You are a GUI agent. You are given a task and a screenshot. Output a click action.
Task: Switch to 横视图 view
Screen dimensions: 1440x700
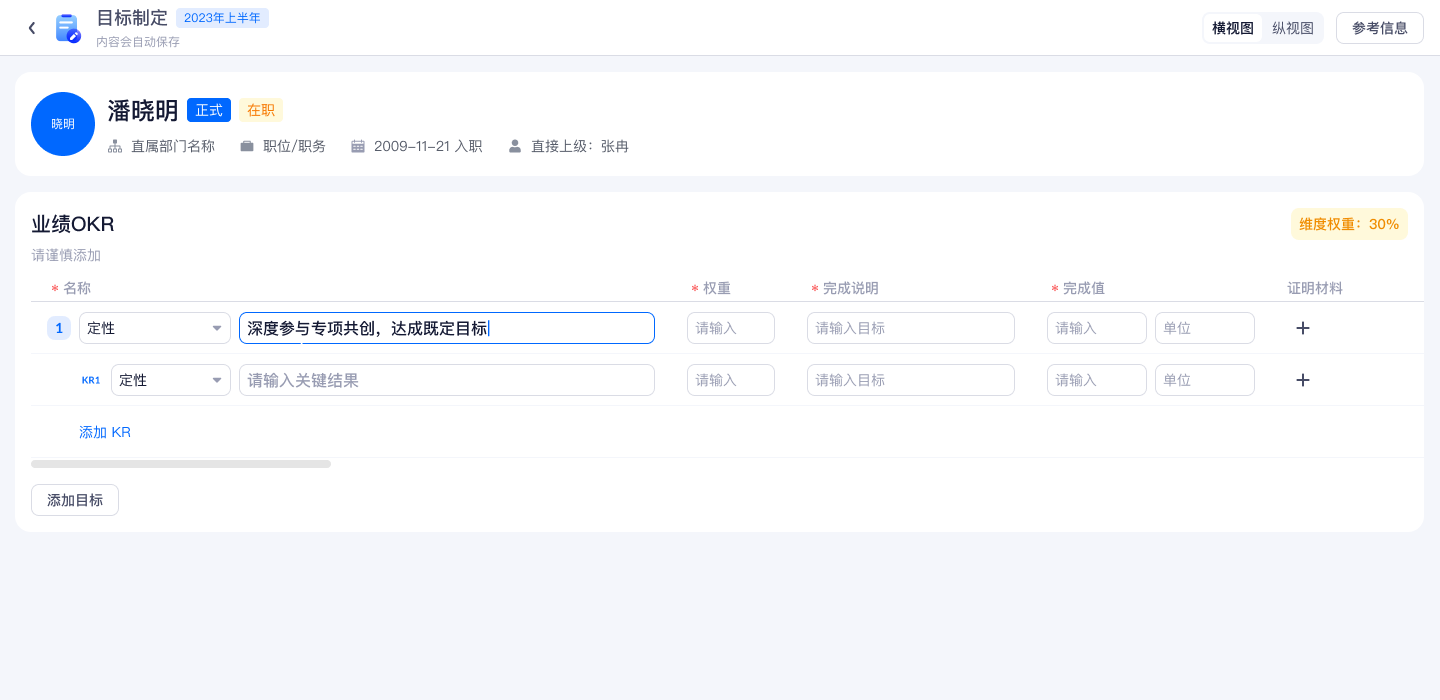1232,28
